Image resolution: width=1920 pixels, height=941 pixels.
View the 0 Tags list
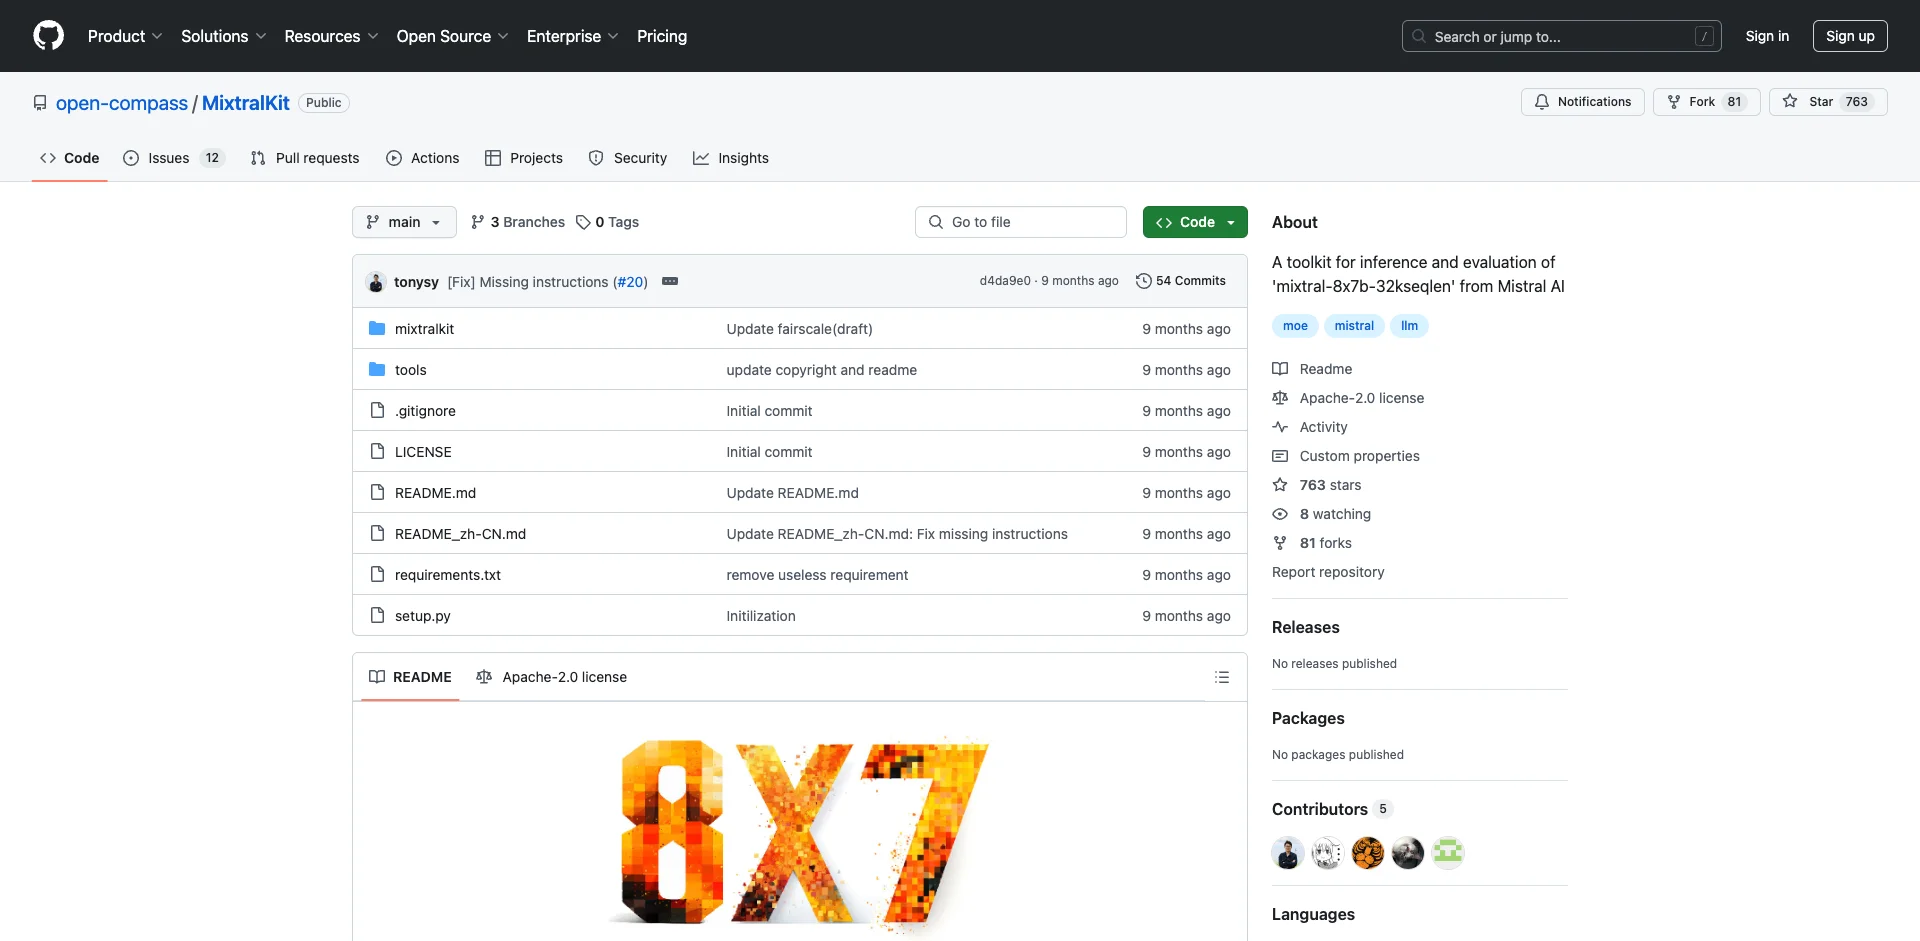(608, 222)
